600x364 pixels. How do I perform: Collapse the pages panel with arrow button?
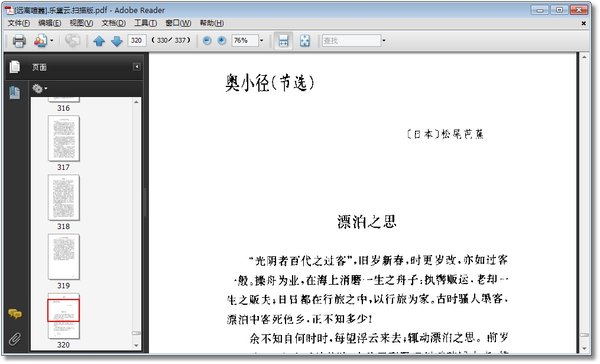coord(137,67)
